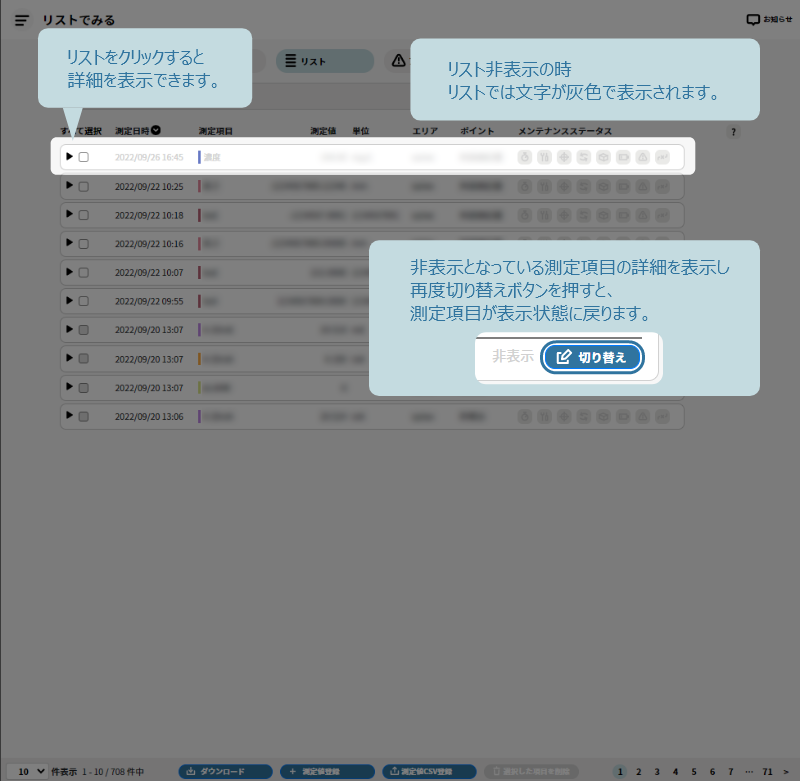Expand the 2022/09/26 16:45 row details
The height and width of the screenshot is (781, 800).
pos(69,156)
